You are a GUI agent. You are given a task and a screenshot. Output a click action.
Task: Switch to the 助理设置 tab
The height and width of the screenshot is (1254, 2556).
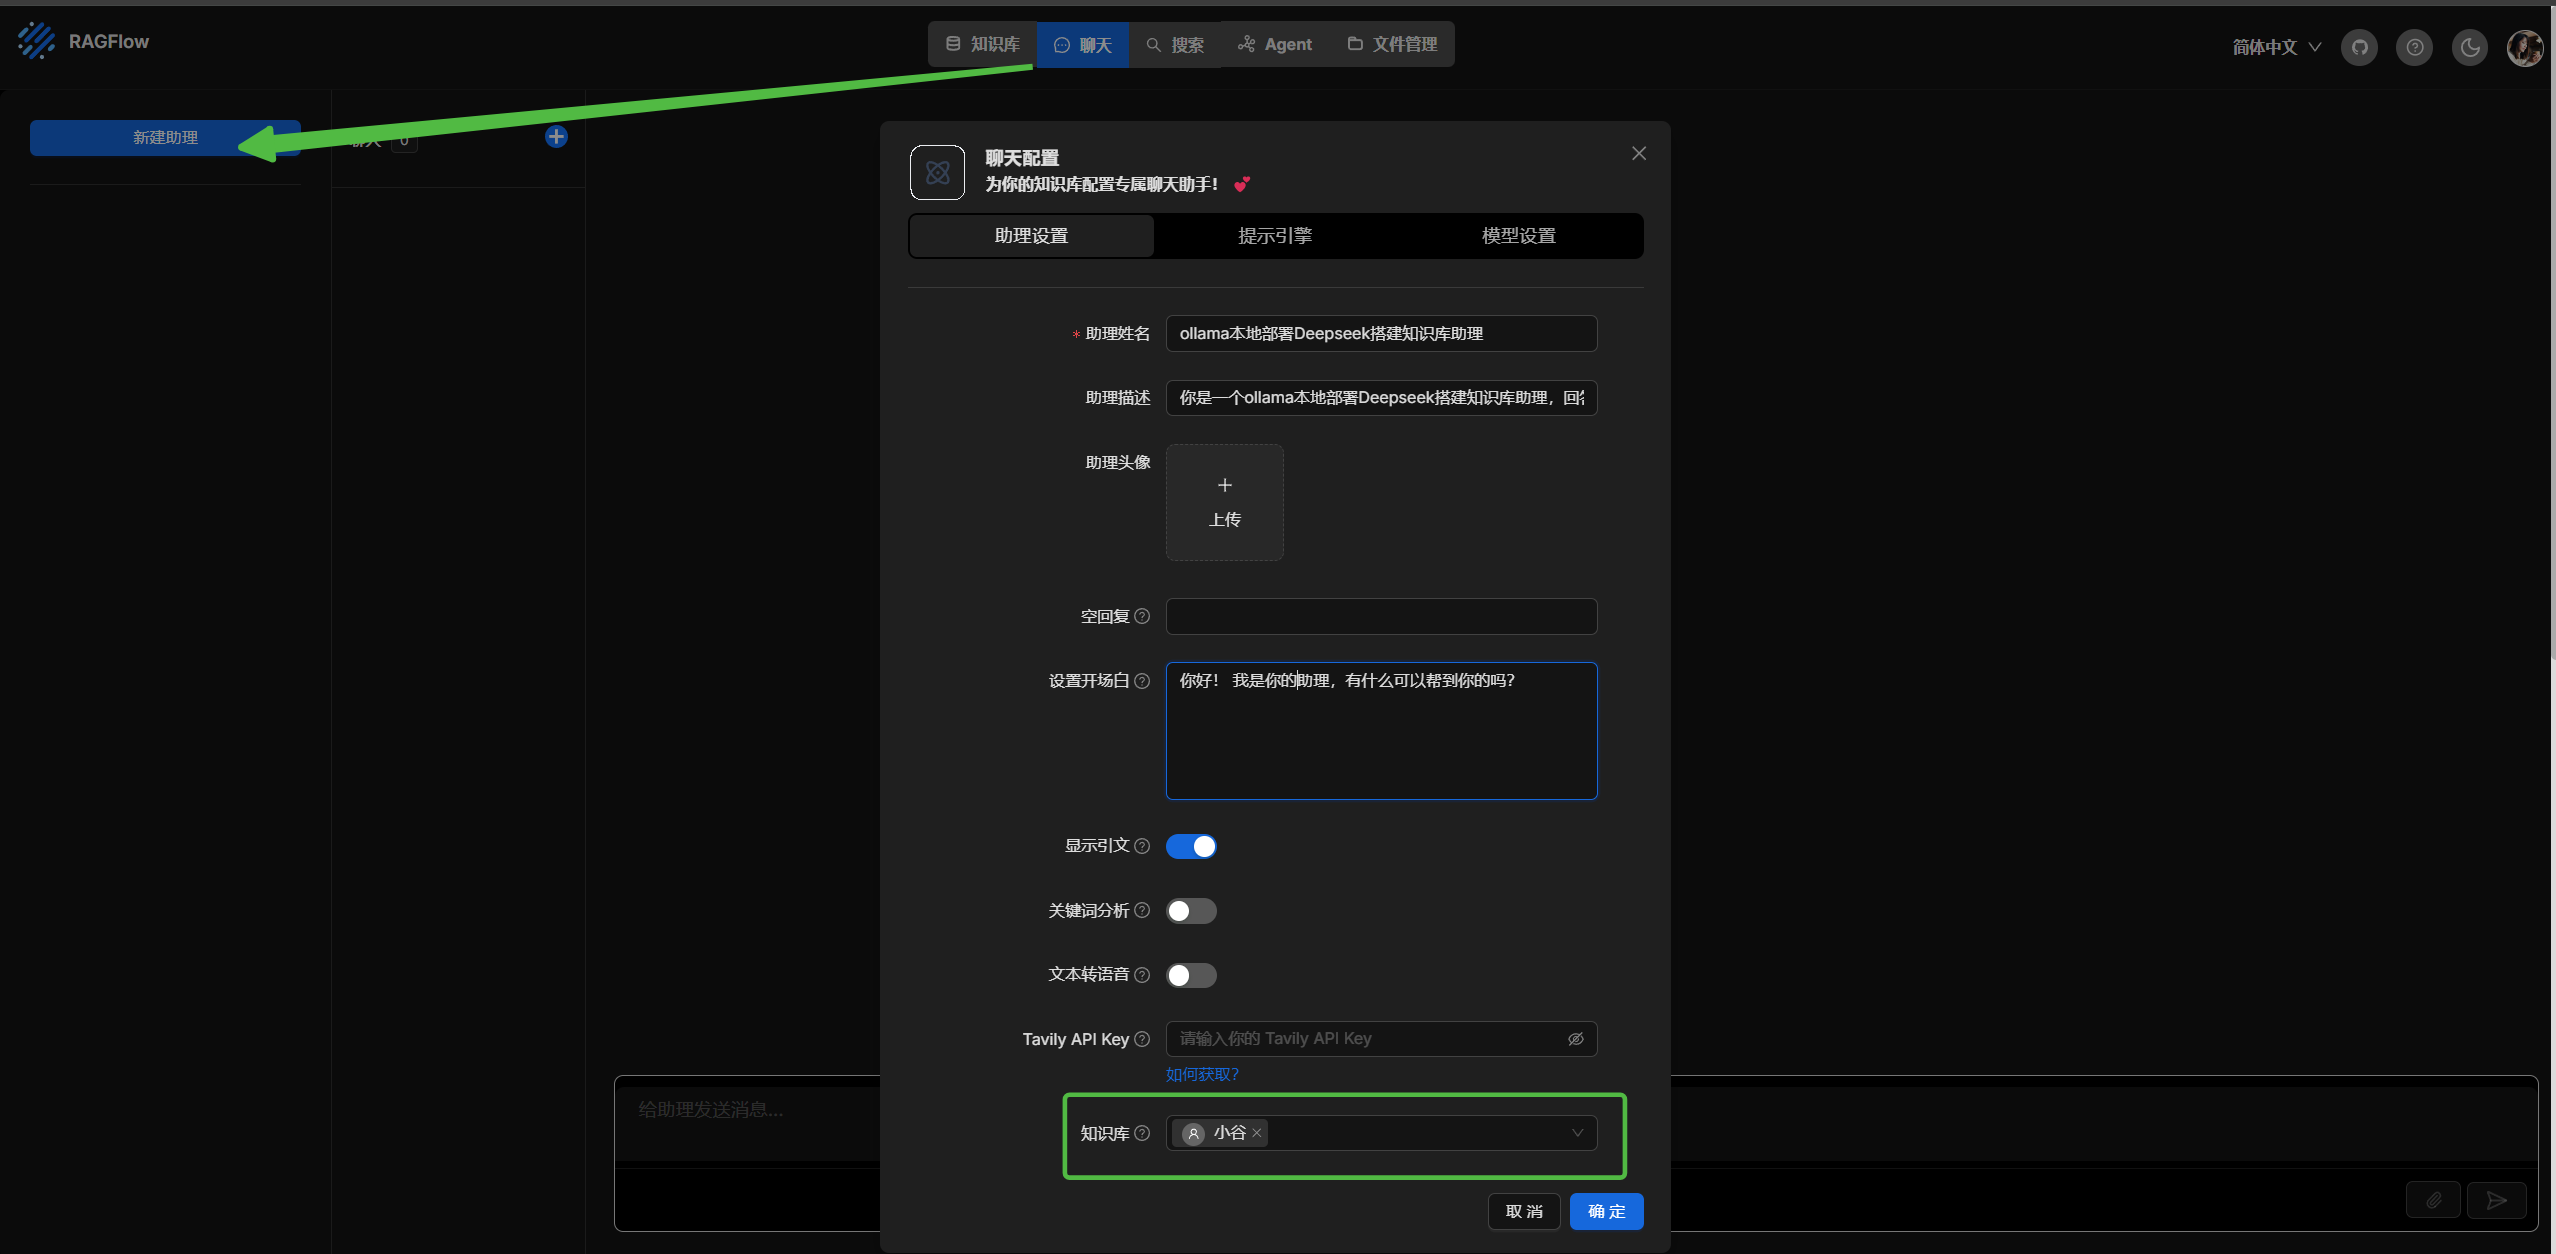1032,236
